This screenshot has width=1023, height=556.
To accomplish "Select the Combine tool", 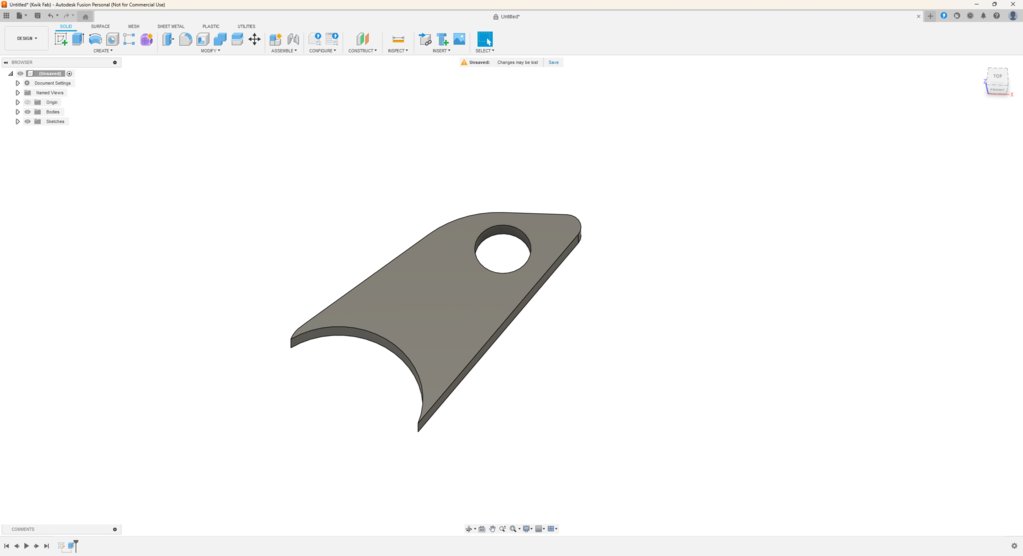I will pyautogui.click(x=220, y=39).
